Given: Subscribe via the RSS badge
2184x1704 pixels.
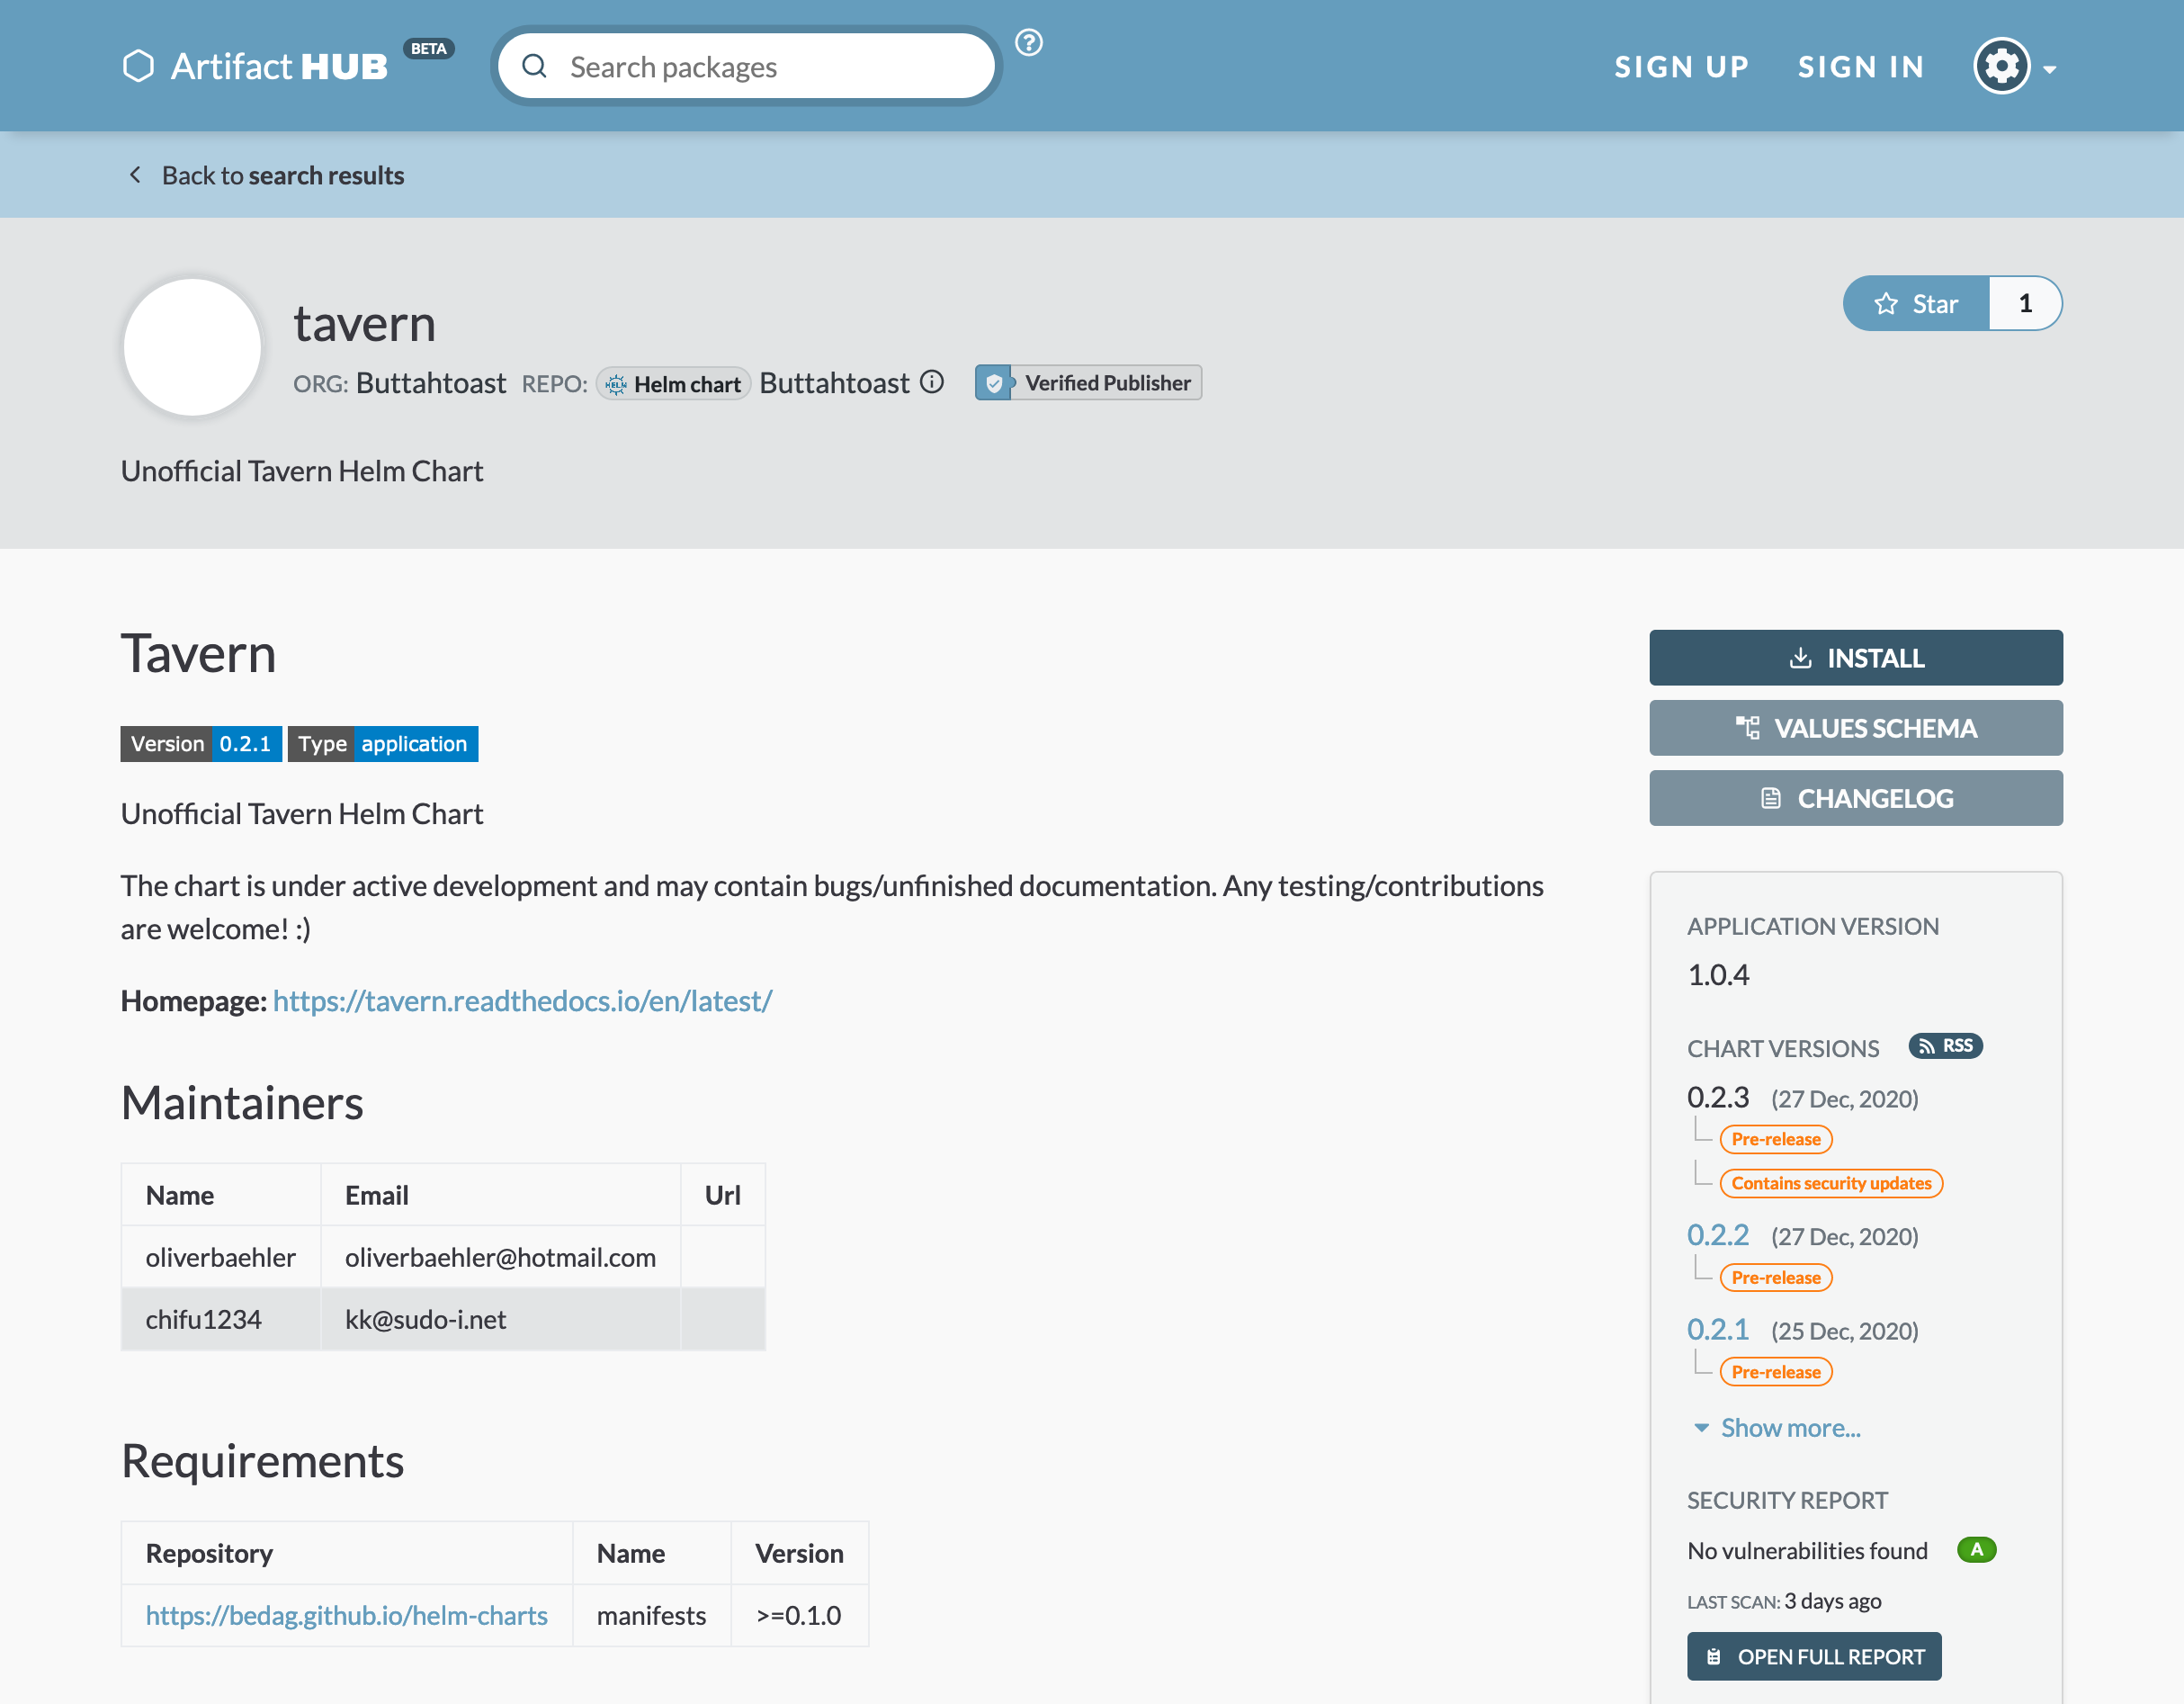Looking at the screenshot, I should [1945, 1046].
